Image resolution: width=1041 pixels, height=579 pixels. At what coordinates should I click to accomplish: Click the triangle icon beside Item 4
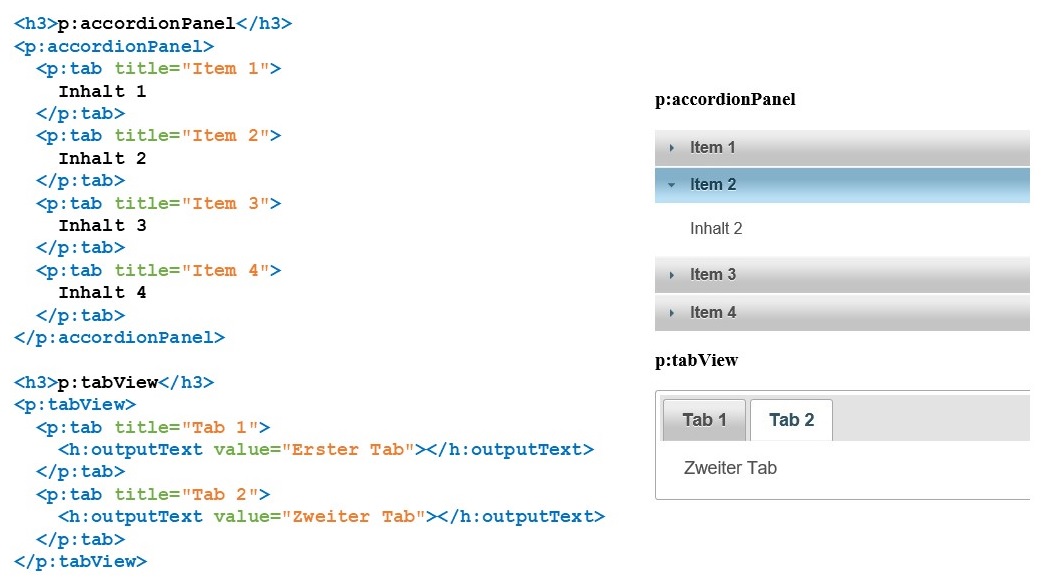672,313
